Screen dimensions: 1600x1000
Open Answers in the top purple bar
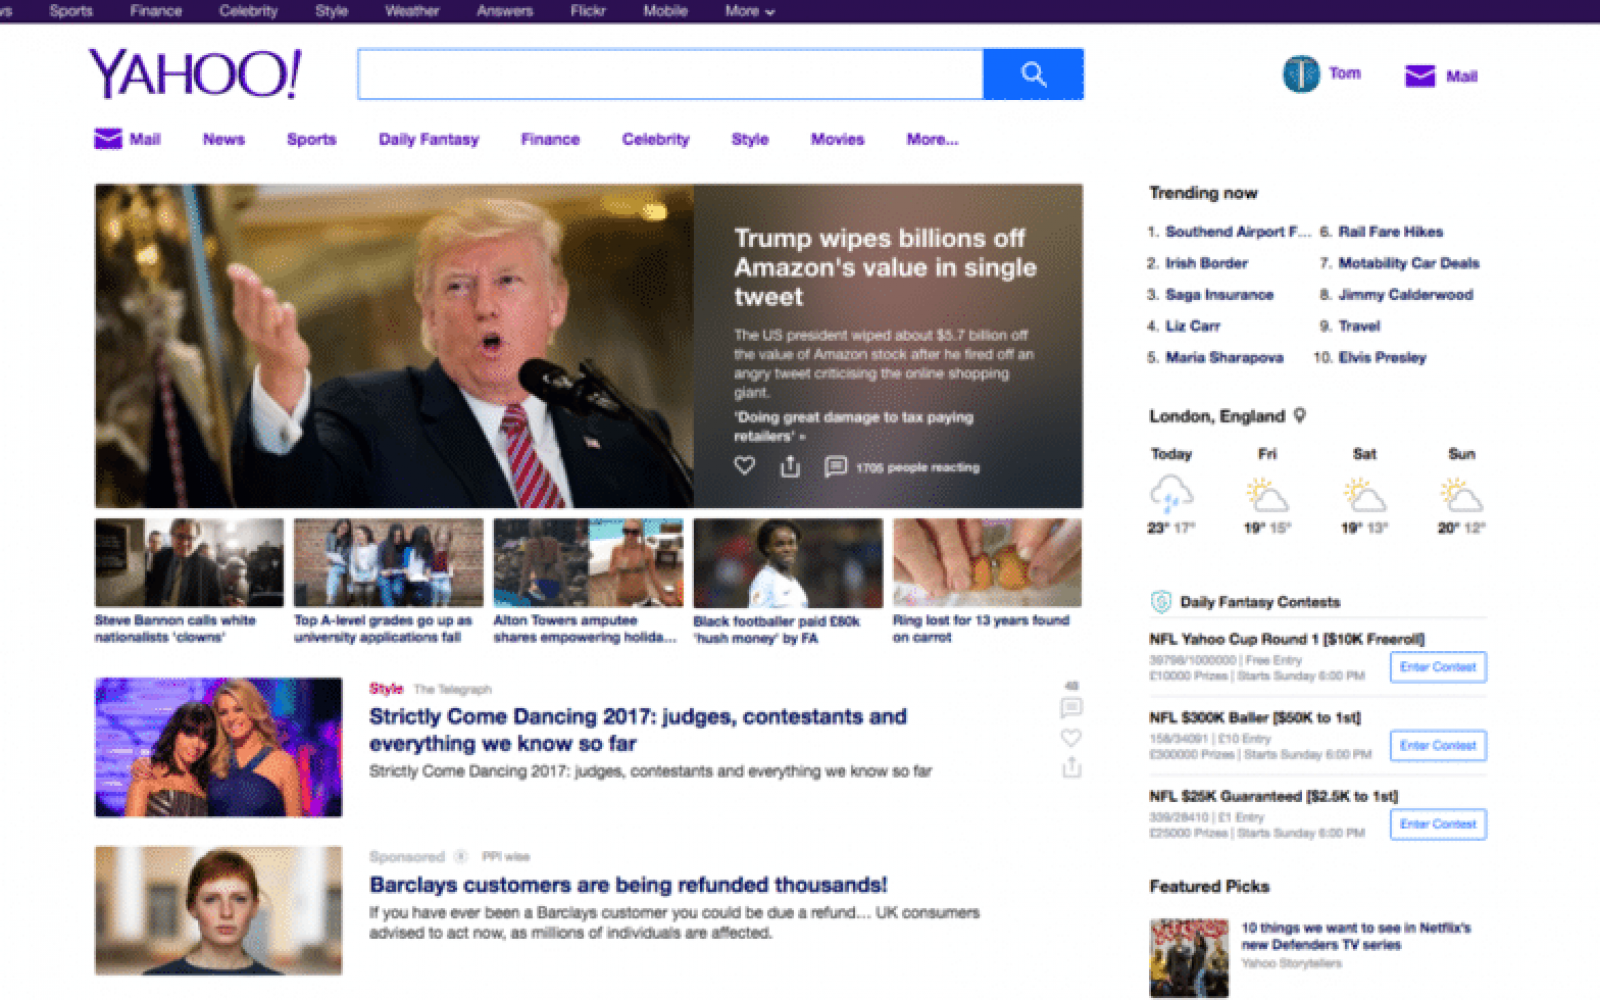pos(505,11)
